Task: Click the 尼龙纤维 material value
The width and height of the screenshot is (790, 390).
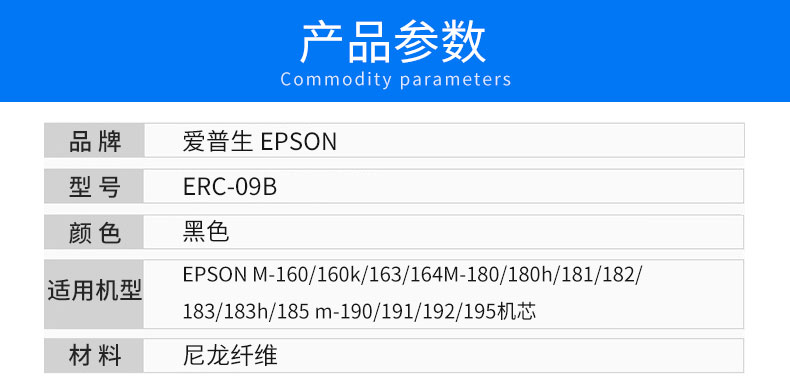Action: pyautogui.click(x=230, y=356)
